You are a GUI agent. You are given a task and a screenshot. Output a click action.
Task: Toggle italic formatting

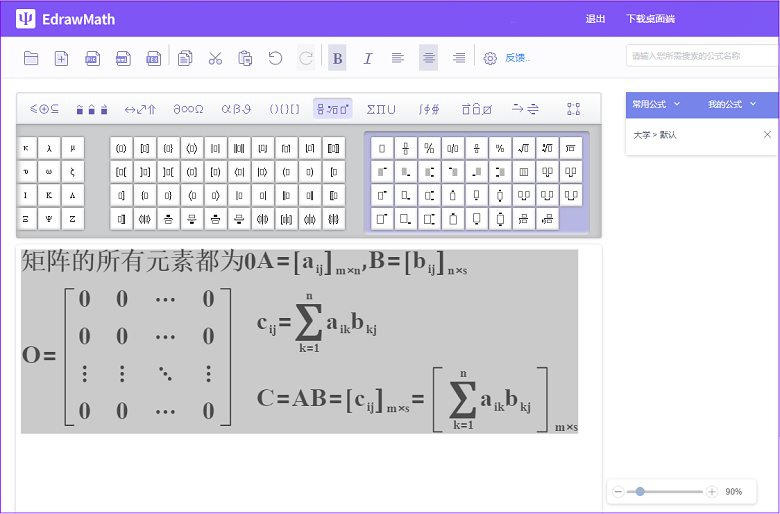click(368, 58)
